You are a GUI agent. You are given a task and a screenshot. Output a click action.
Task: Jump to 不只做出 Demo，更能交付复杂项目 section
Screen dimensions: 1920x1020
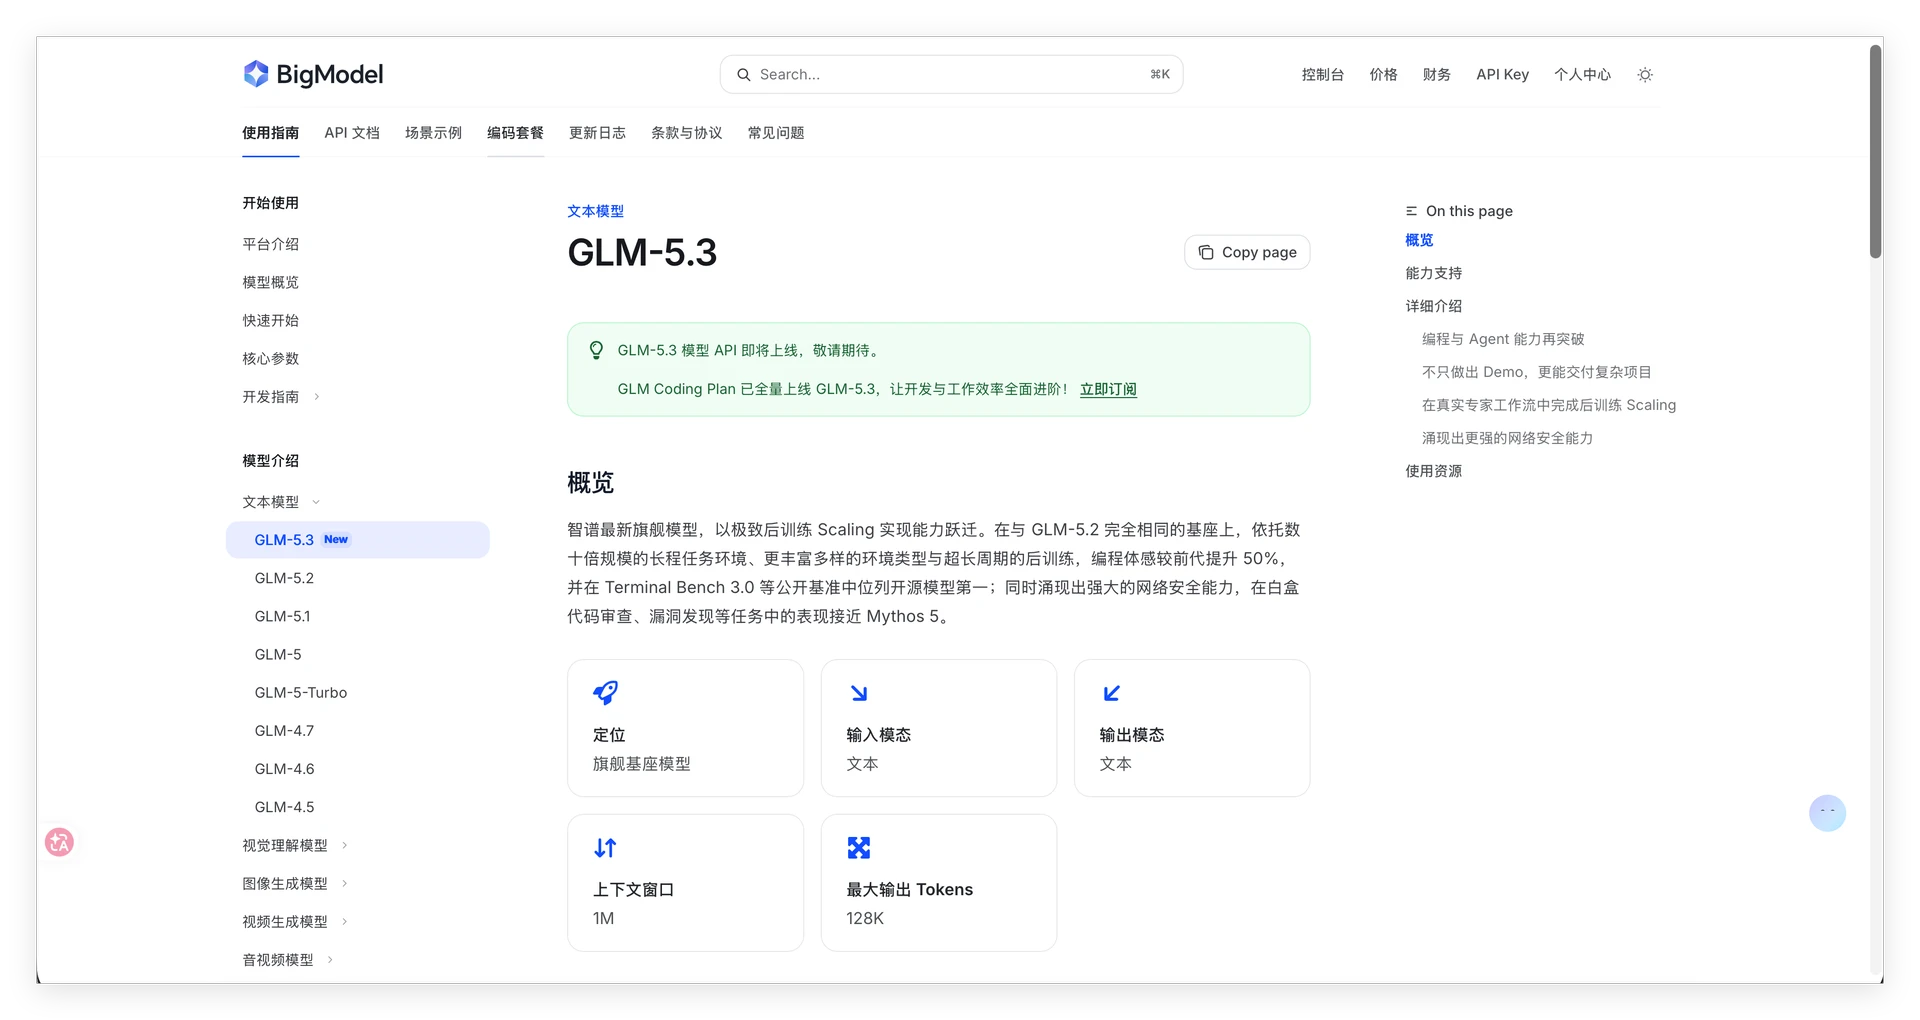pyautogui.click(x=1537, y=372)
